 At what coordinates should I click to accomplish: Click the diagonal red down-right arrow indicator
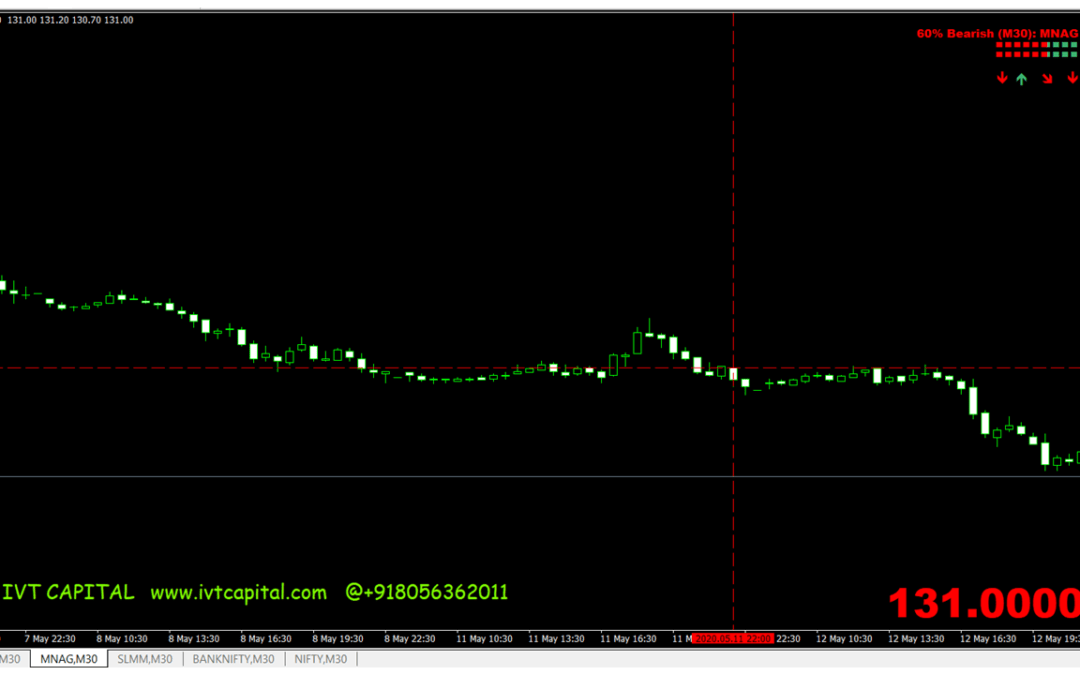click(1048, 79)
